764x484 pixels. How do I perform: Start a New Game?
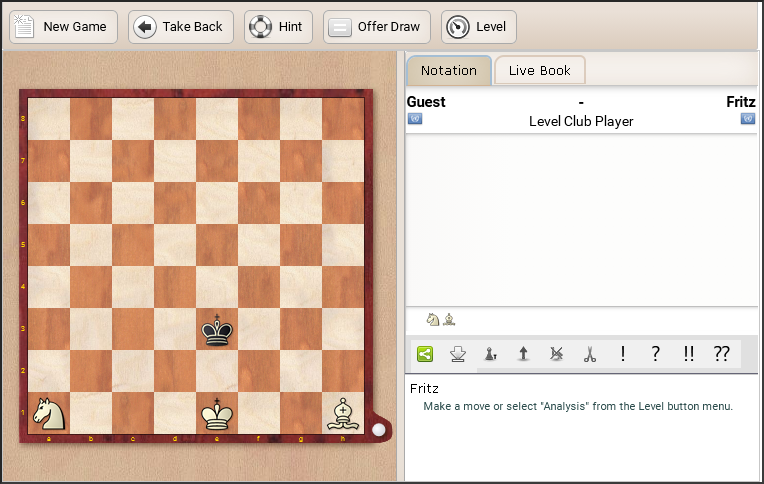click(x=63, y=27)
